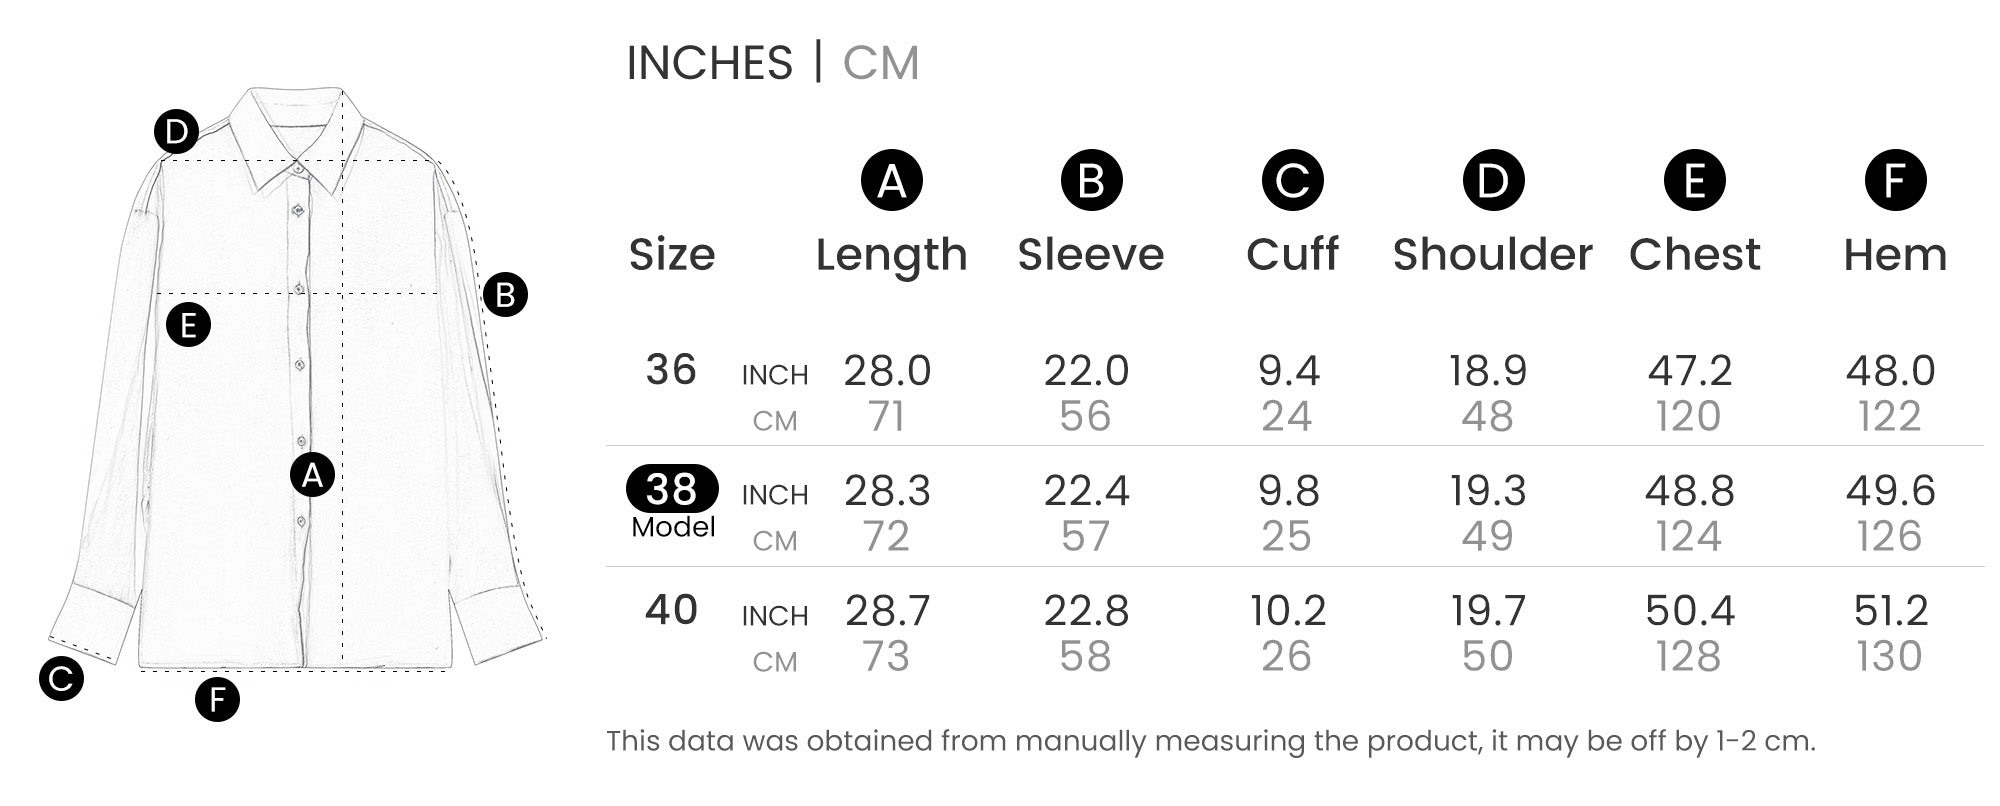Click the E badge above Chest column
Image resolution: width=2000 pixels, height=806 pixels.
(1694, 181)
